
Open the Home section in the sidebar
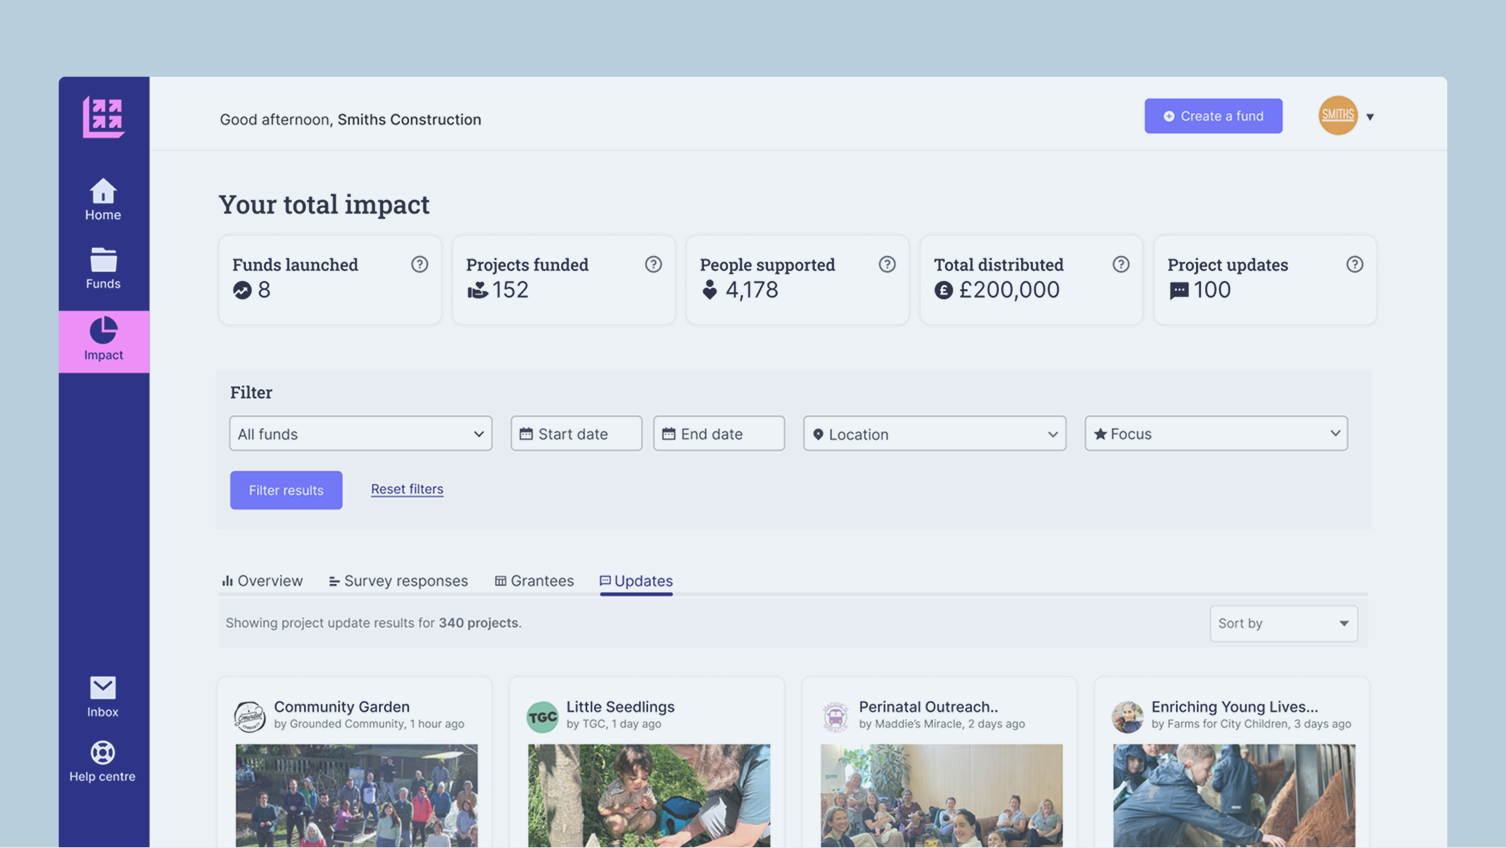coord(102,198)
